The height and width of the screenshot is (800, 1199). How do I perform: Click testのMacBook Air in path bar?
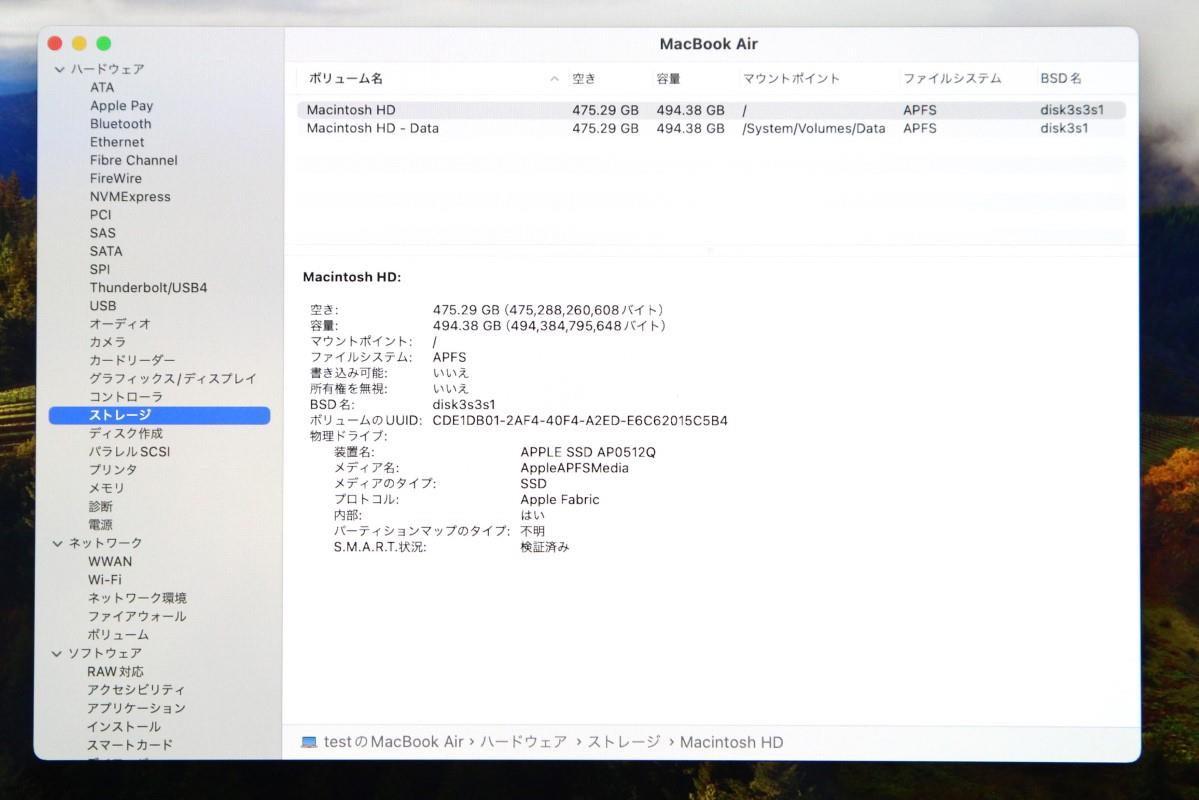coord(394,742)
